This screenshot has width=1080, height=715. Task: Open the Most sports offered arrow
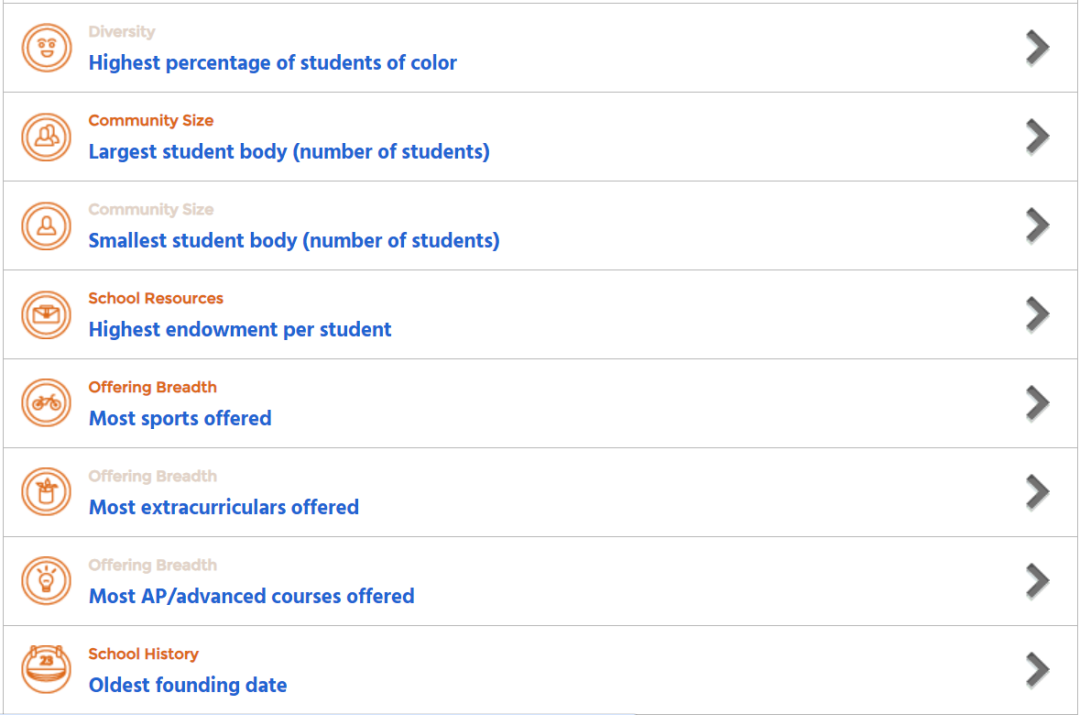pyautogui.click(x=1037, y=404)
